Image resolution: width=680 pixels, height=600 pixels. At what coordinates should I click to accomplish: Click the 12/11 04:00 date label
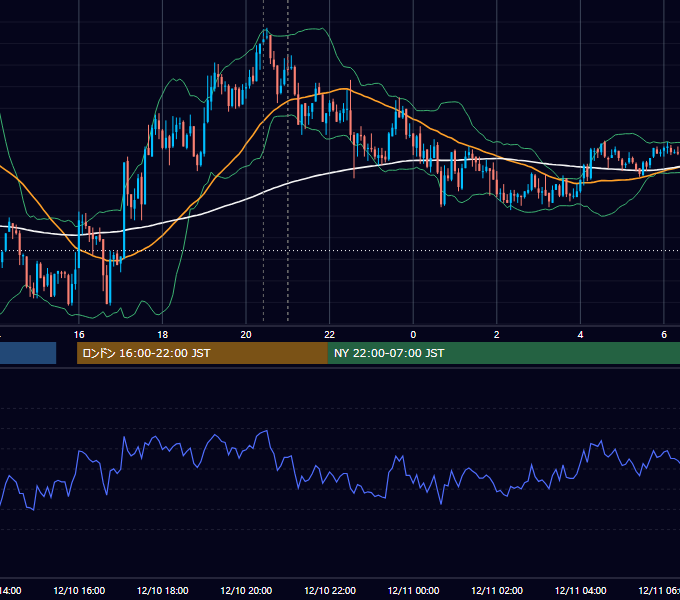pos(581,590)
